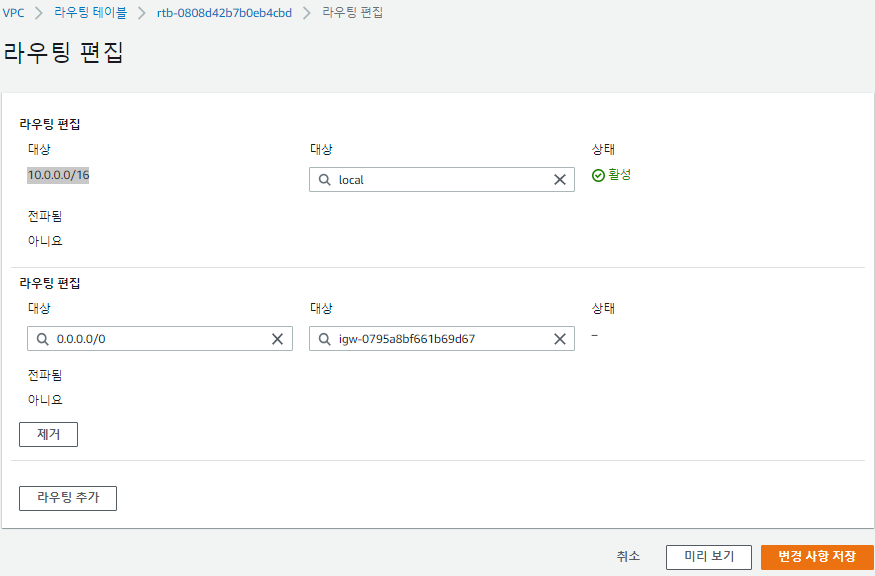Focus the igw-0795a8bf661b69d67 target input
The width and height of the screenshot is (875, 576).
pyautogui.click(x=442, y=339)
